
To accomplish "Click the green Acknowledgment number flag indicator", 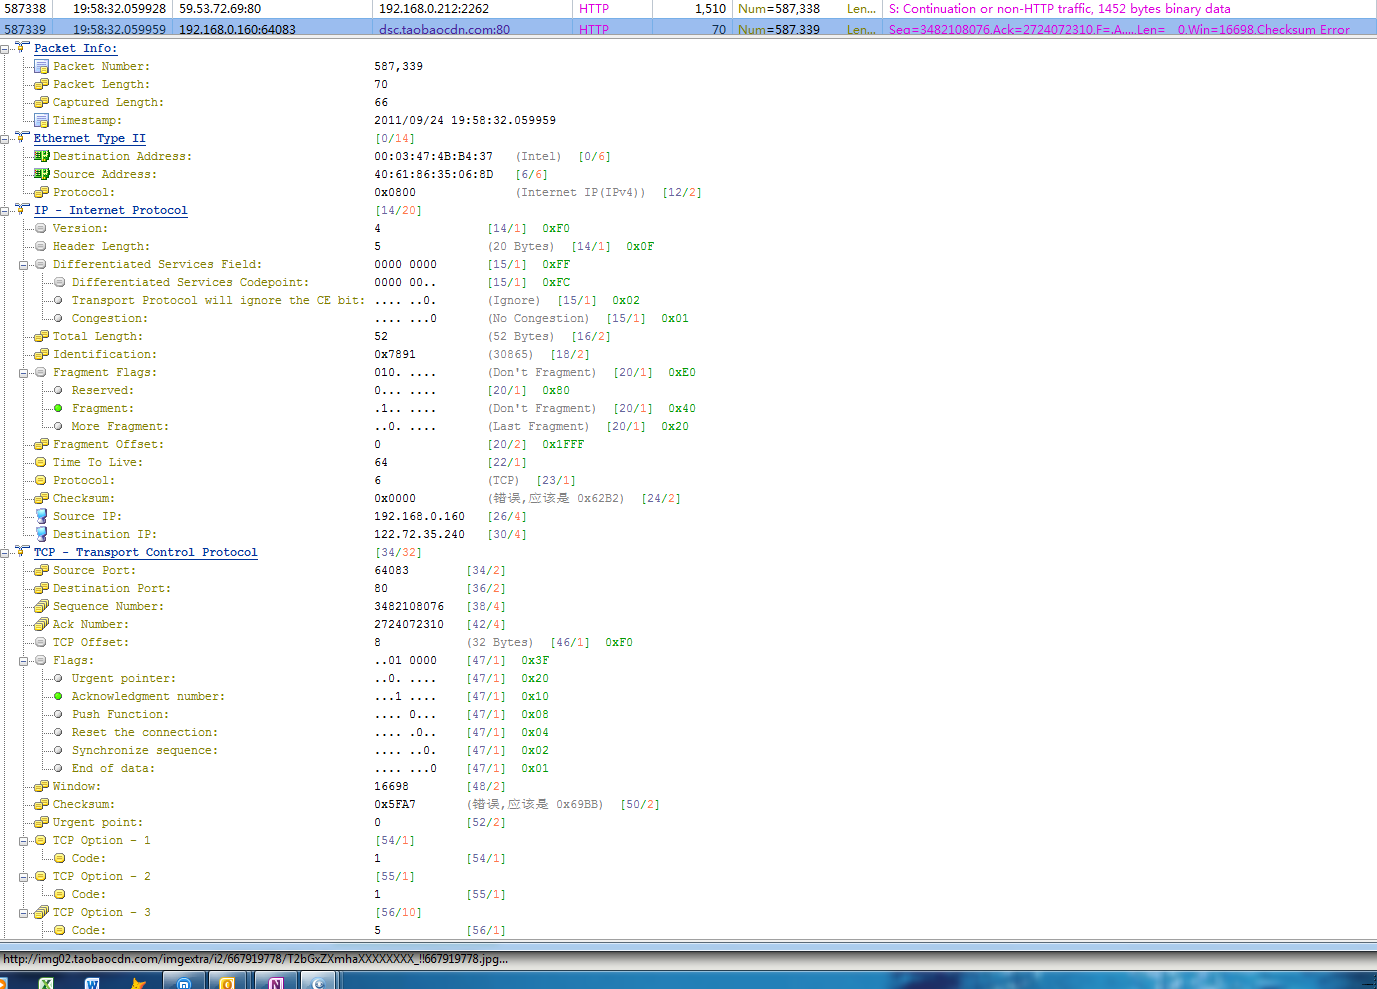I will click(x=59, y=696).
